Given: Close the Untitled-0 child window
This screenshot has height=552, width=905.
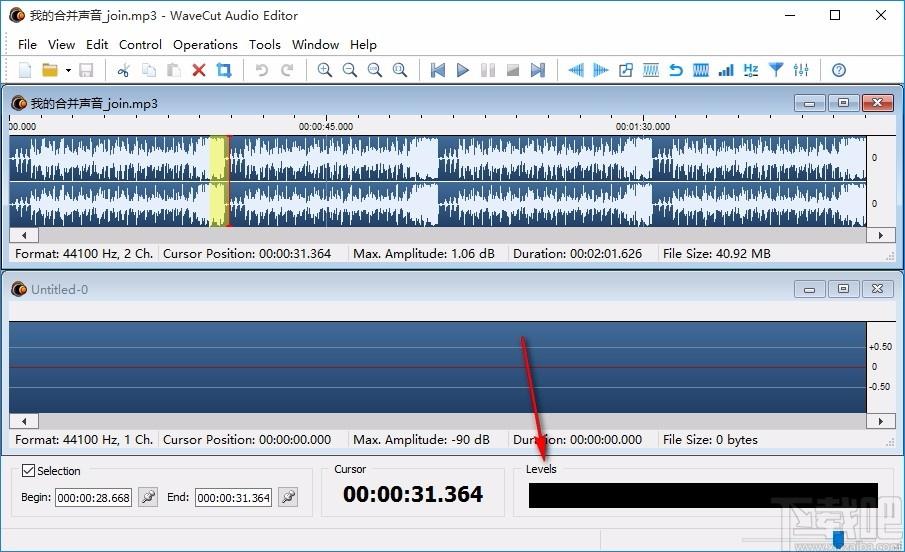Looking at the screenshot, I should click(x=877, y=289).
